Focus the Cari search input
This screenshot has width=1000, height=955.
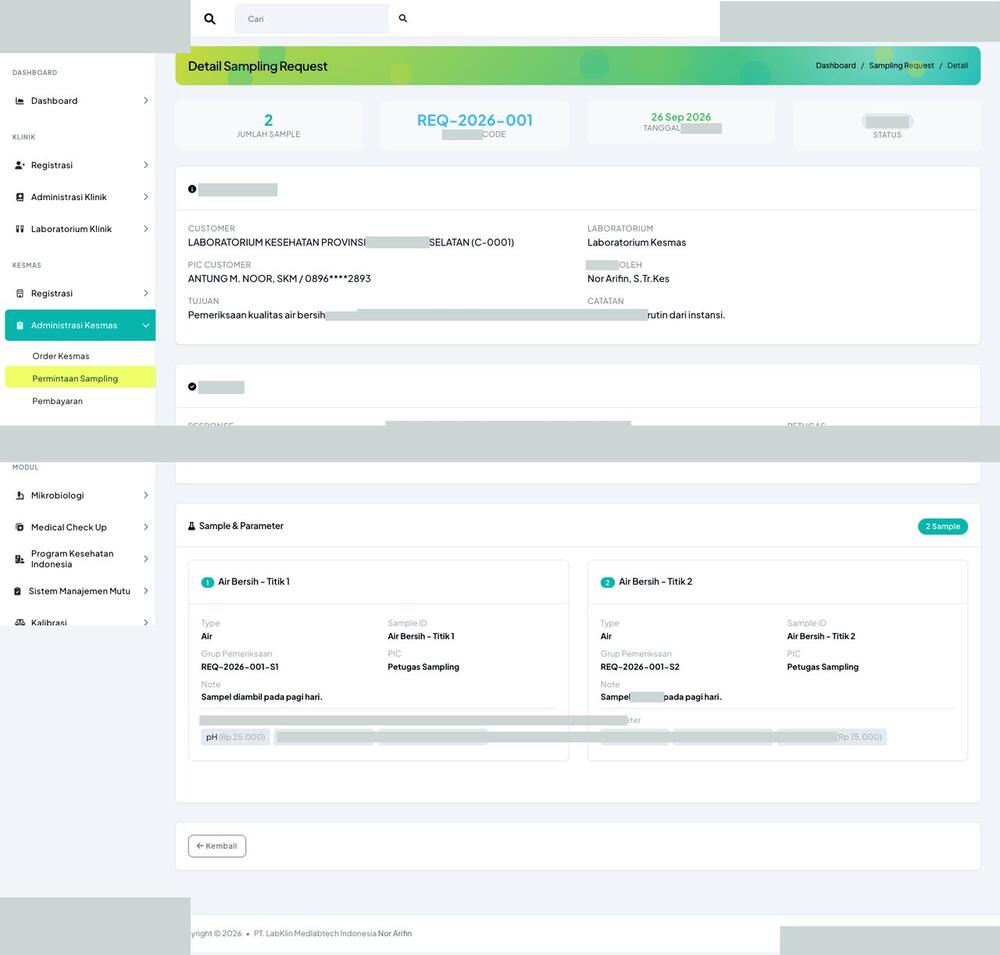coord(312,19)
